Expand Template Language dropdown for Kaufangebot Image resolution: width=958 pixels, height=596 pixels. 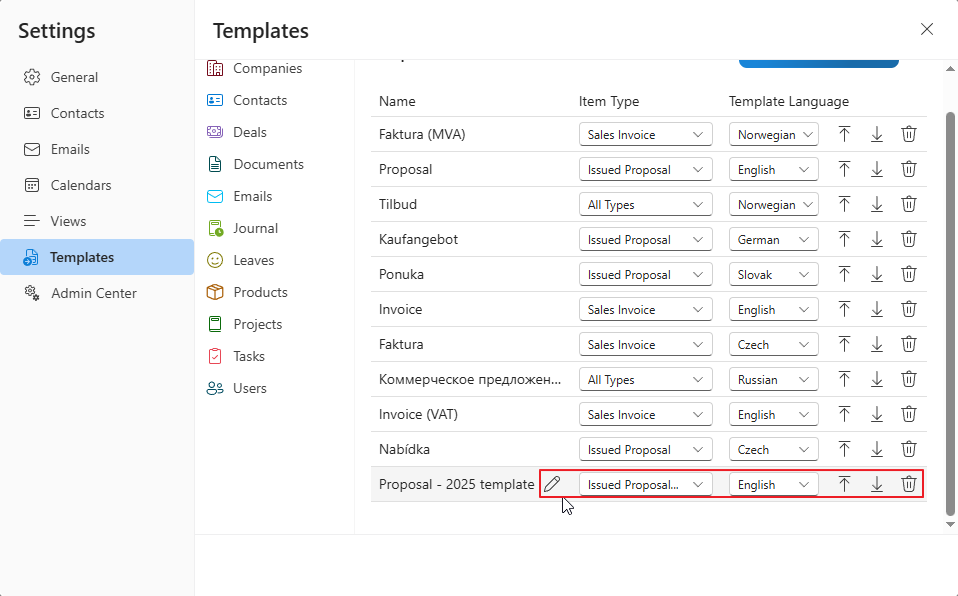click(x=773, y=239)
